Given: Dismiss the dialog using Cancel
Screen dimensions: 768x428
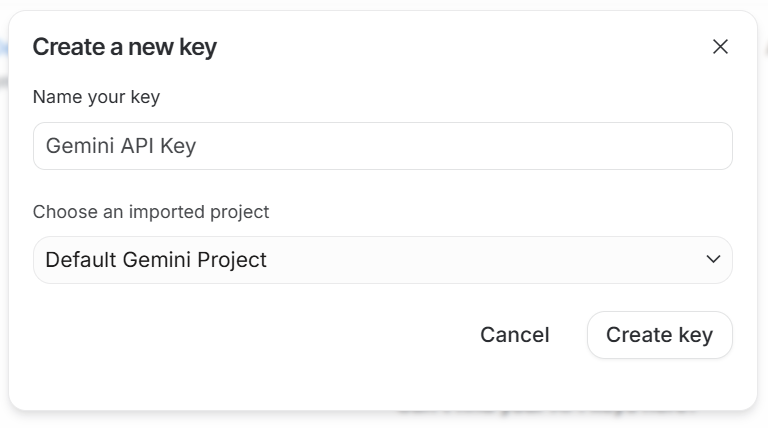Looking at the screenshot, I should click(x=514, y=335).
